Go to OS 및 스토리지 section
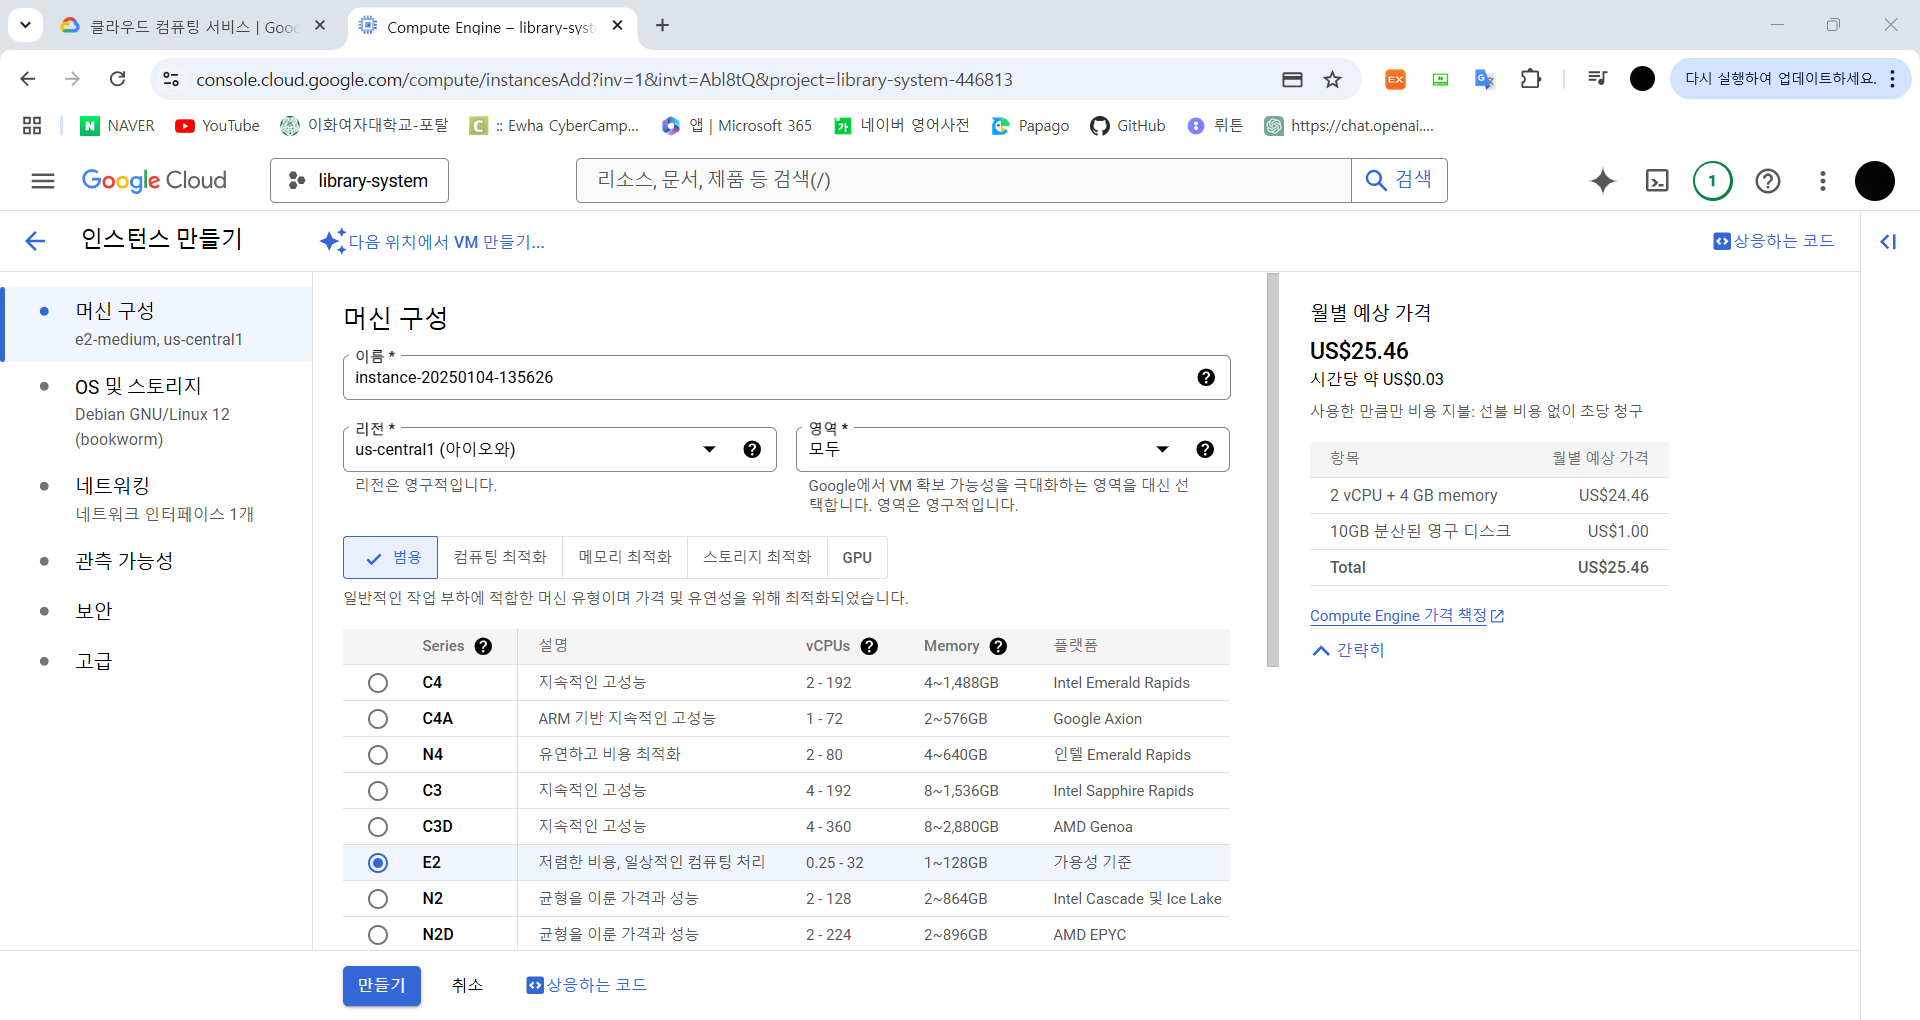 pos(158,412)
